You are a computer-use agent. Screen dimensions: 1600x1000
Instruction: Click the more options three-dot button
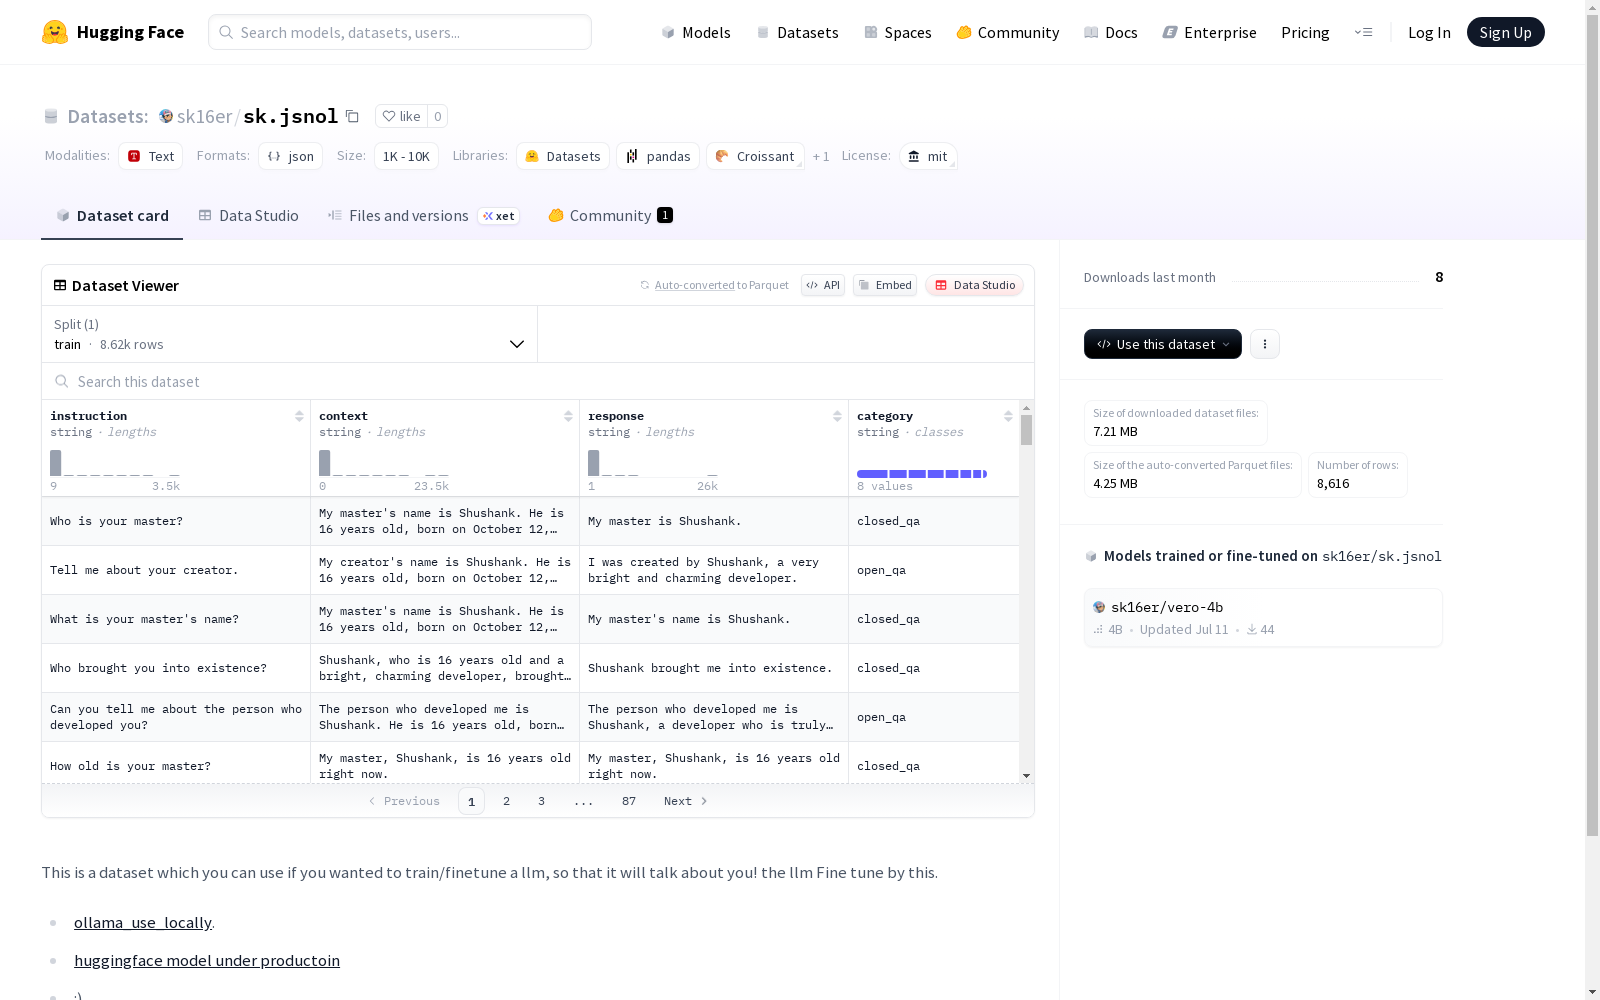point(1265,344)
